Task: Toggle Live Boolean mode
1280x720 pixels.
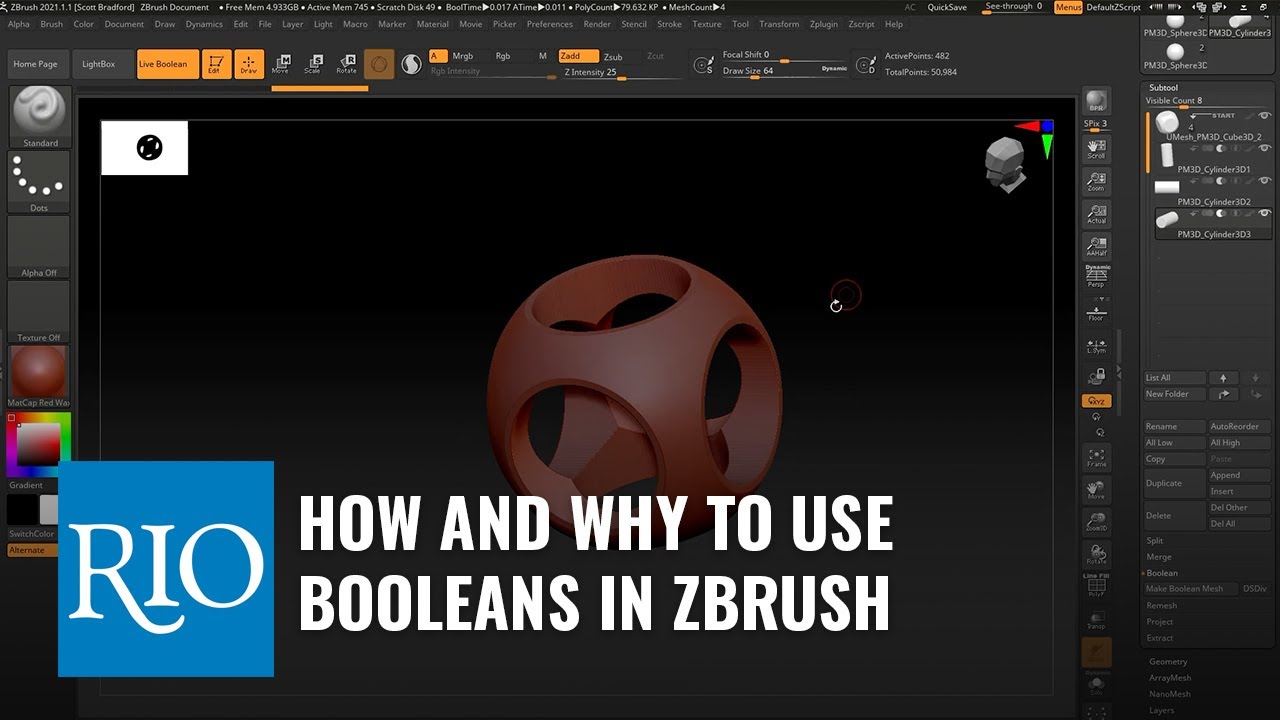Action: [x=166, y=64]
